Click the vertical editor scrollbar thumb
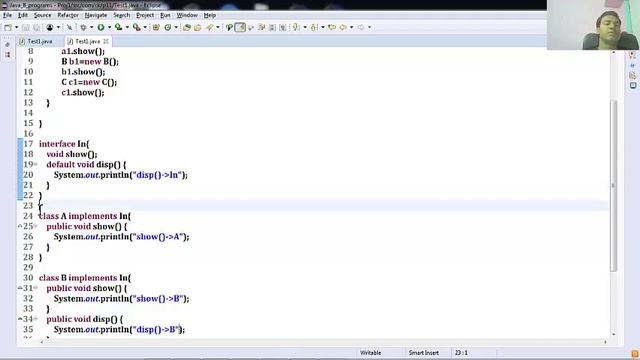Screen dimensions: 640x360 coord(613,186)
